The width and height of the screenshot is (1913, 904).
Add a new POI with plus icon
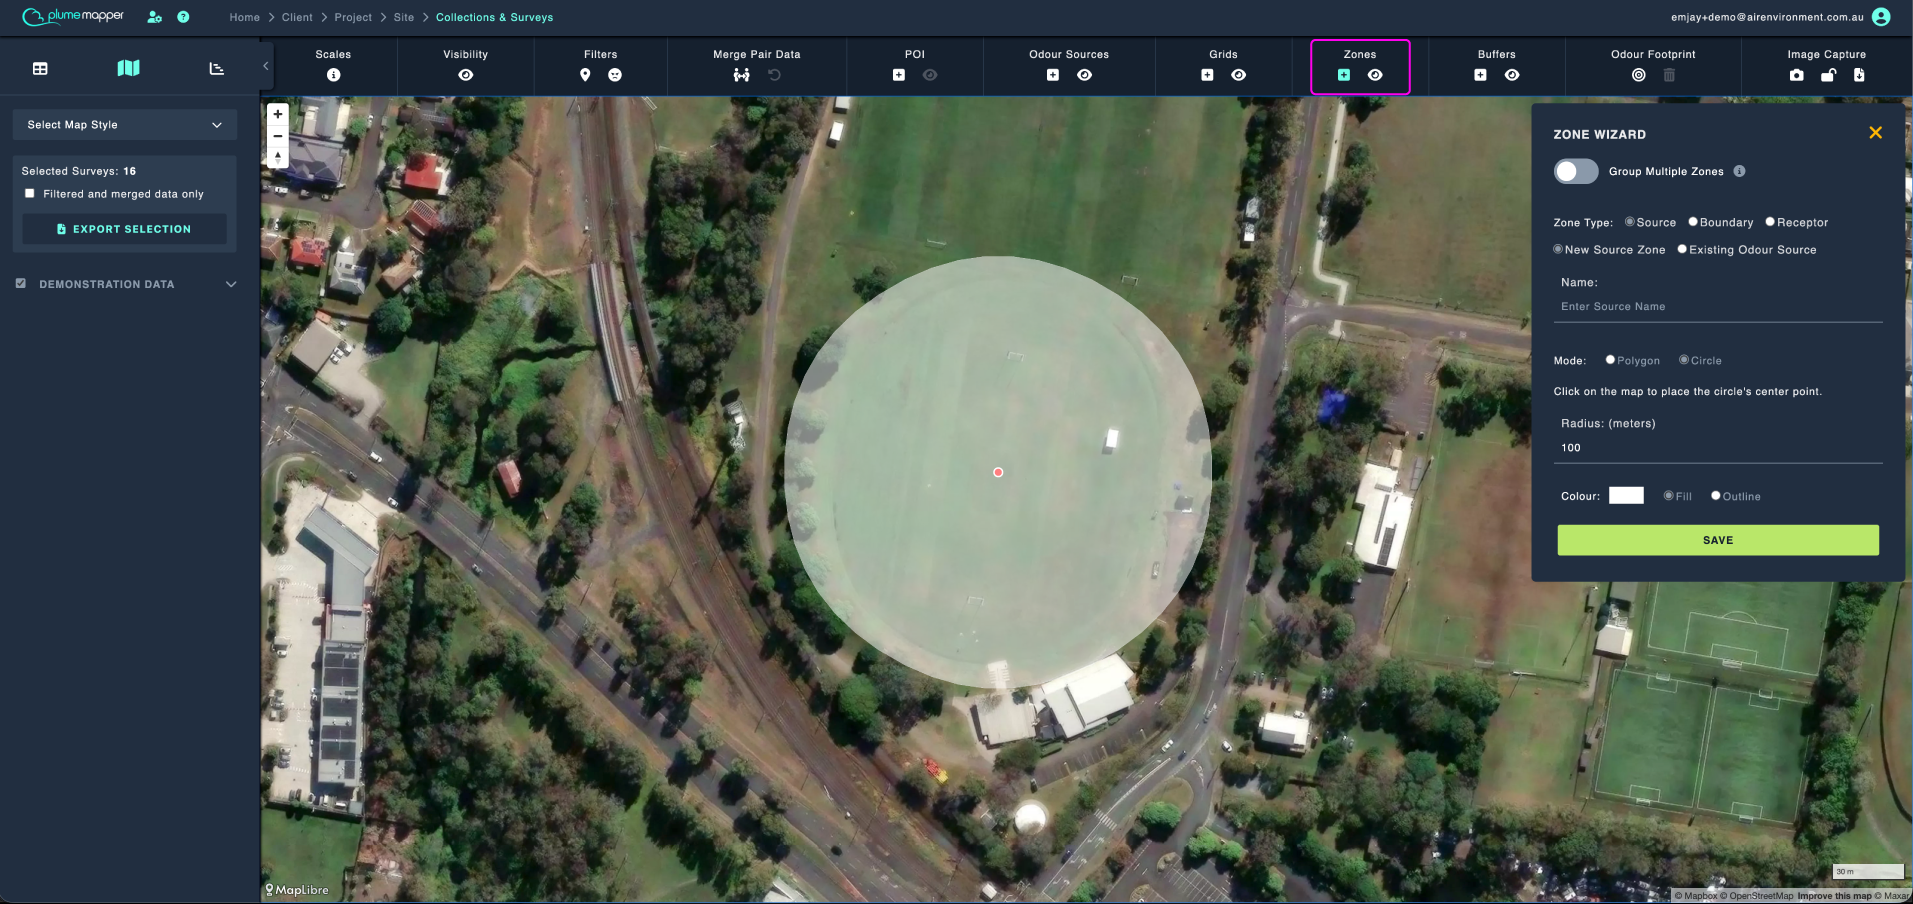[899, 75]
